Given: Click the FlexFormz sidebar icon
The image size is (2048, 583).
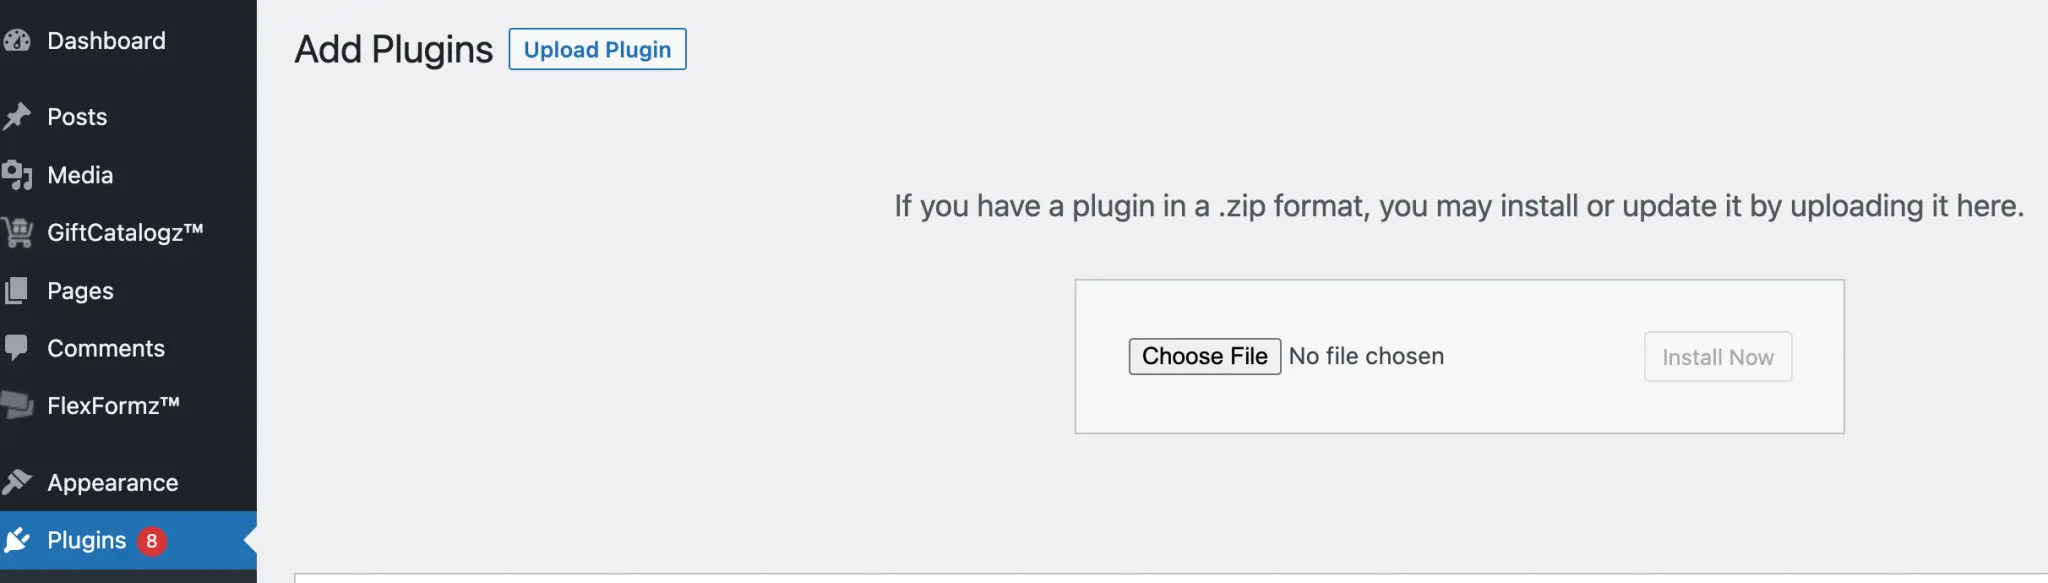Looking at the screenshot, I should [17, 405].
